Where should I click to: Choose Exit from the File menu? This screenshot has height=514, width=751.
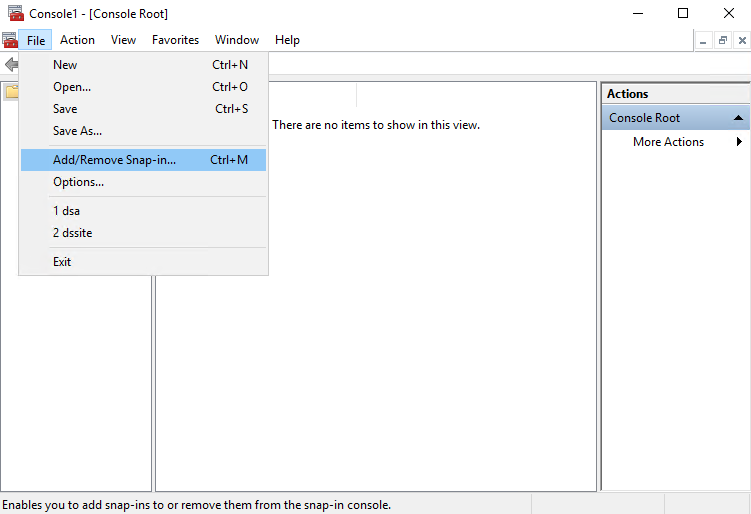tap(62, 262)
